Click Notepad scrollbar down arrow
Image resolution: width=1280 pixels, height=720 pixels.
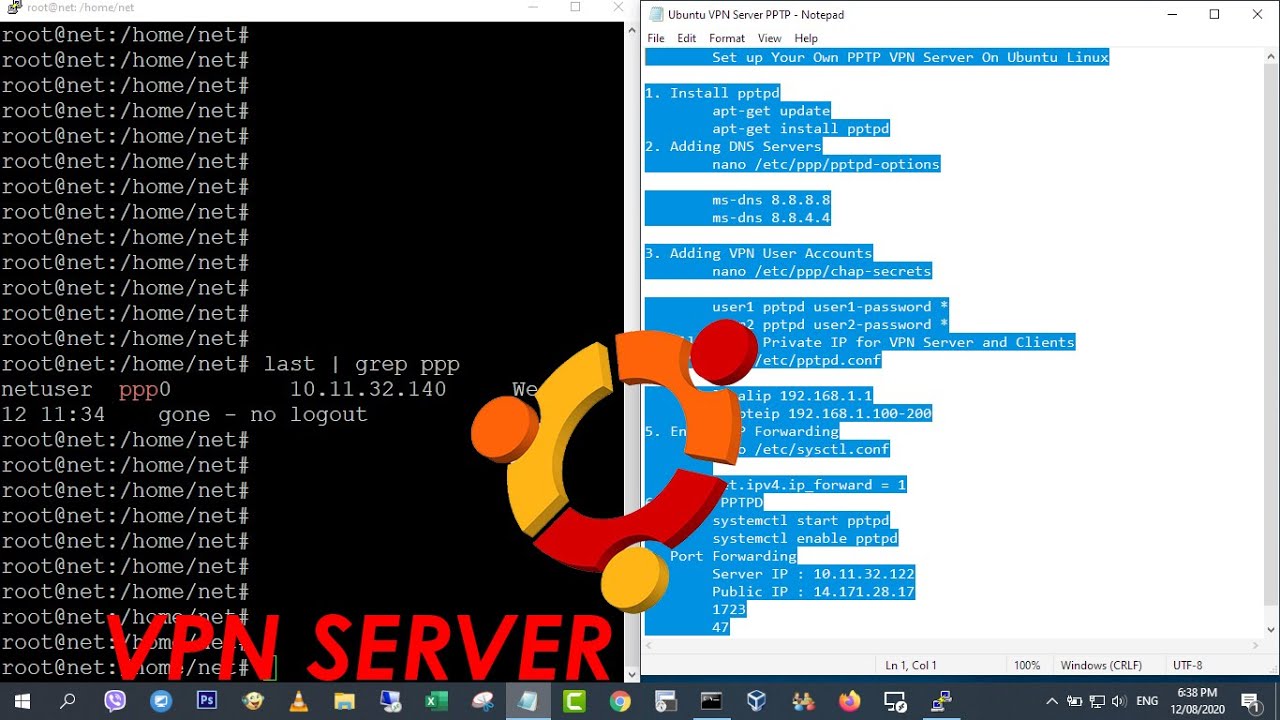1271,630
